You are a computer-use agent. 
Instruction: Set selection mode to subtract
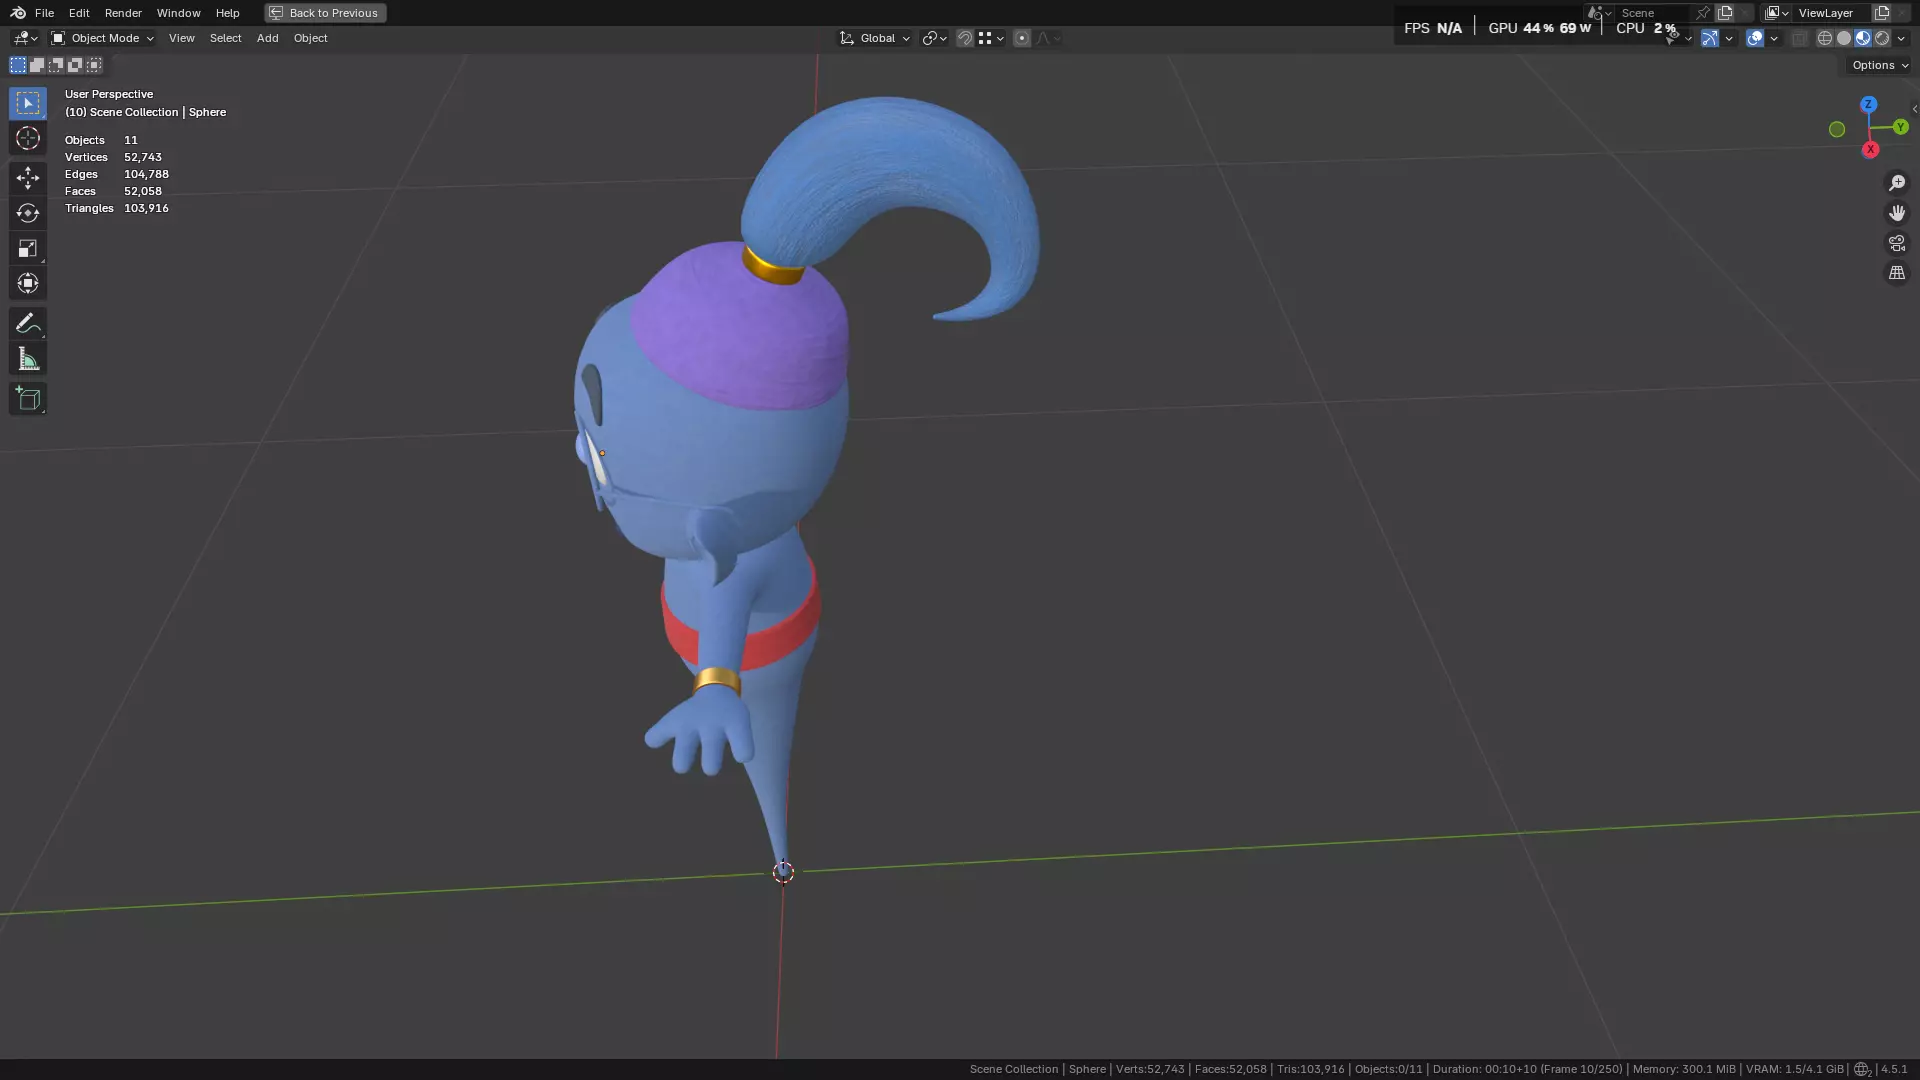[56, 65]
